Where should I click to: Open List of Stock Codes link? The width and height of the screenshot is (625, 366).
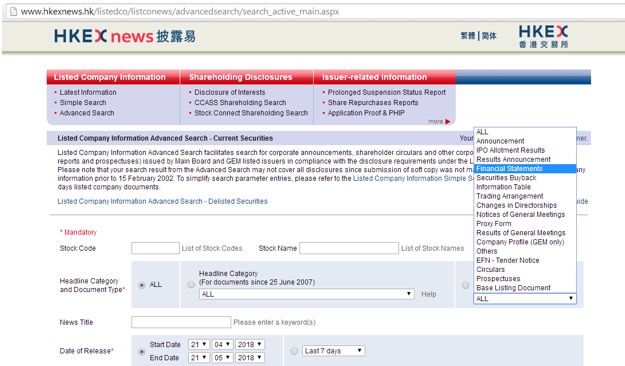[x=212, y=248]
